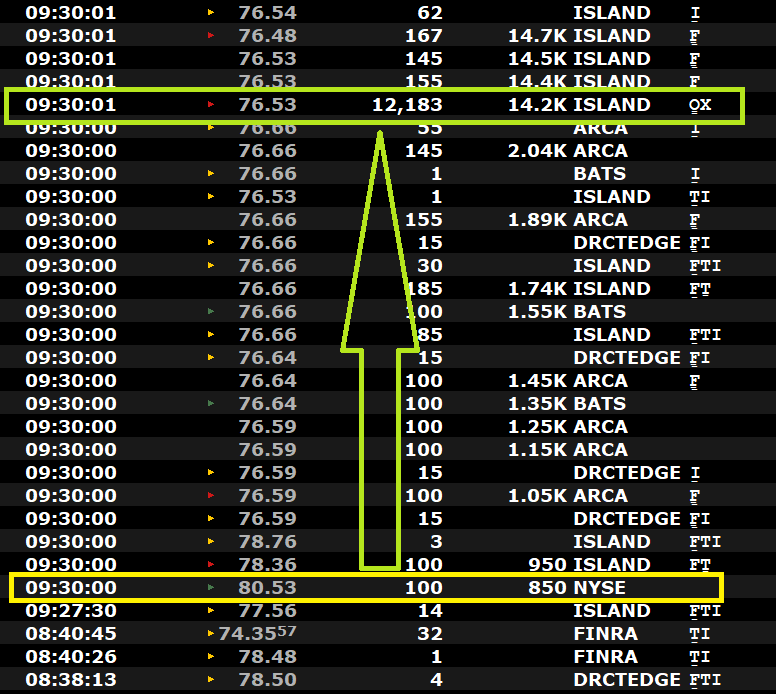Select the NYSE exchange label at 09:30:00
The width and height of the screenshot is (776, 694).
coord(598,588)
